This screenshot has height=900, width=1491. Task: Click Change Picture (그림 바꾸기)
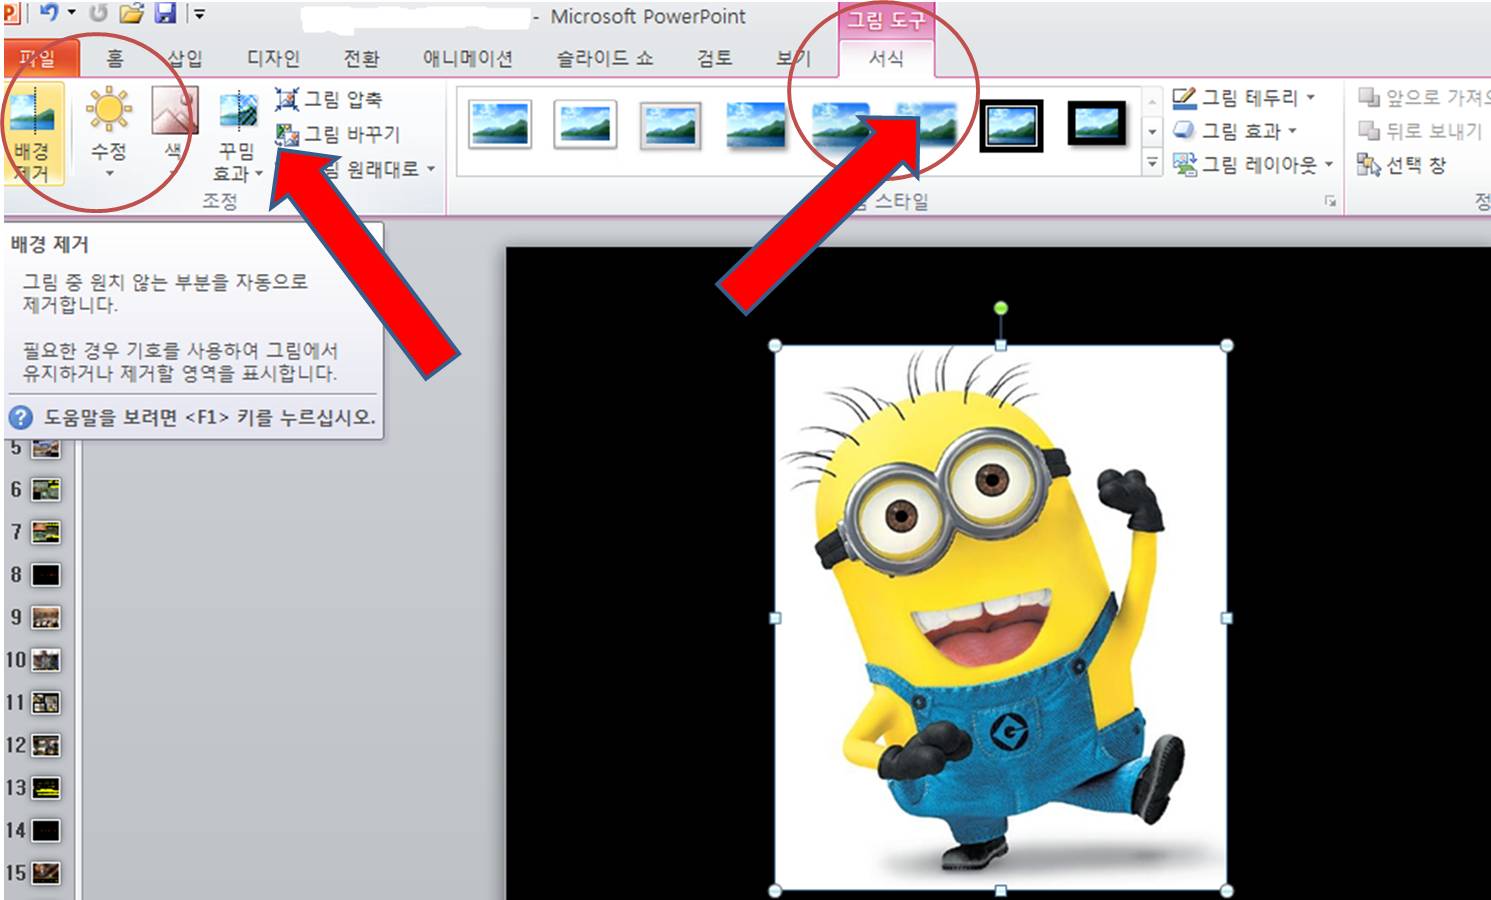click(338, 134)
